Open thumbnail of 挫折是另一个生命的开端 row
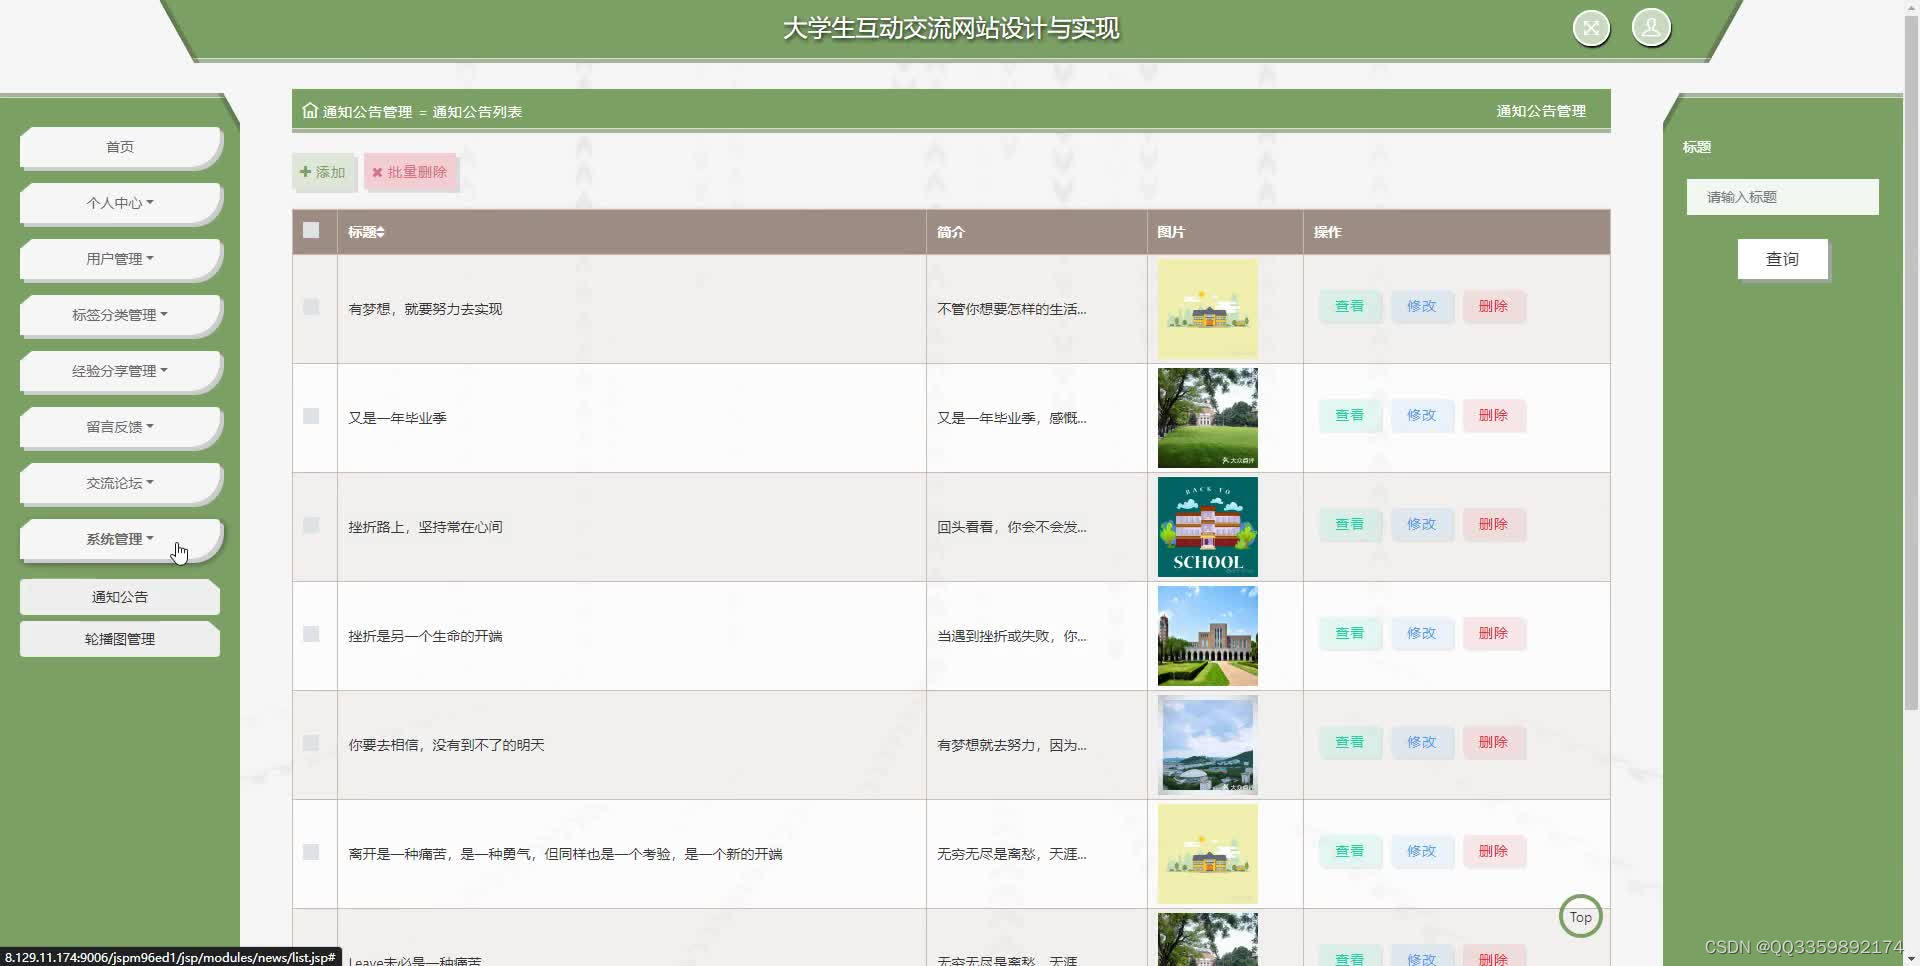 coord(1208,636)
